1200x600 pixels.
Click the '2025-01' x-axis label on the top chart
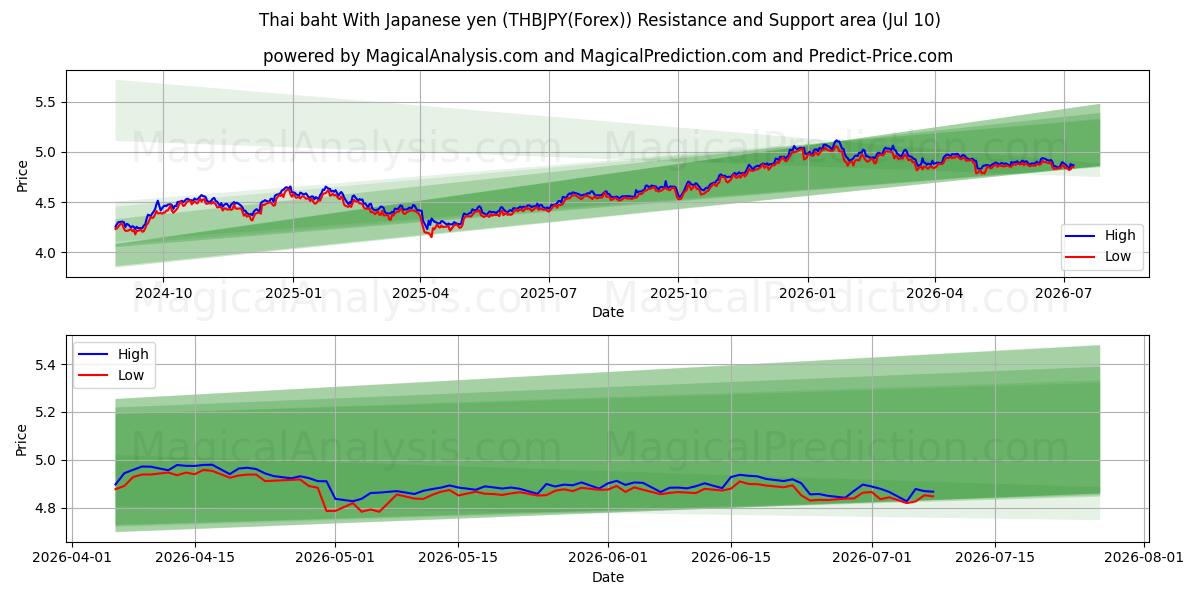click(293, 293)
